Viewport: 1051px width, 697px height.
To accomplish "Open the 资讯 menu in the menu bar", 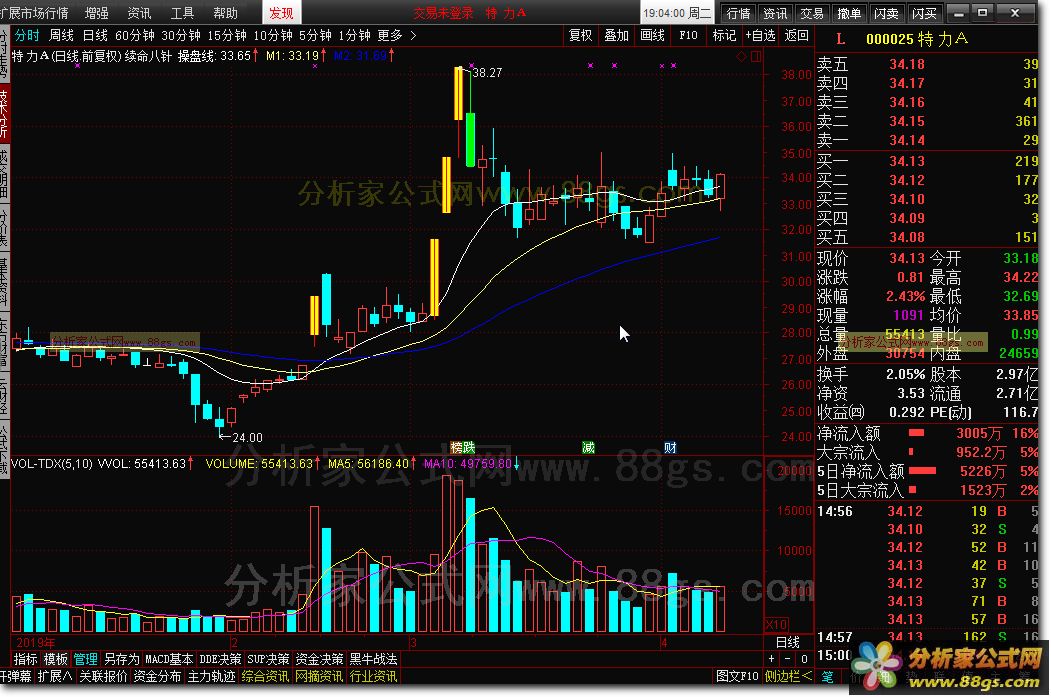I will coord(139,13).
